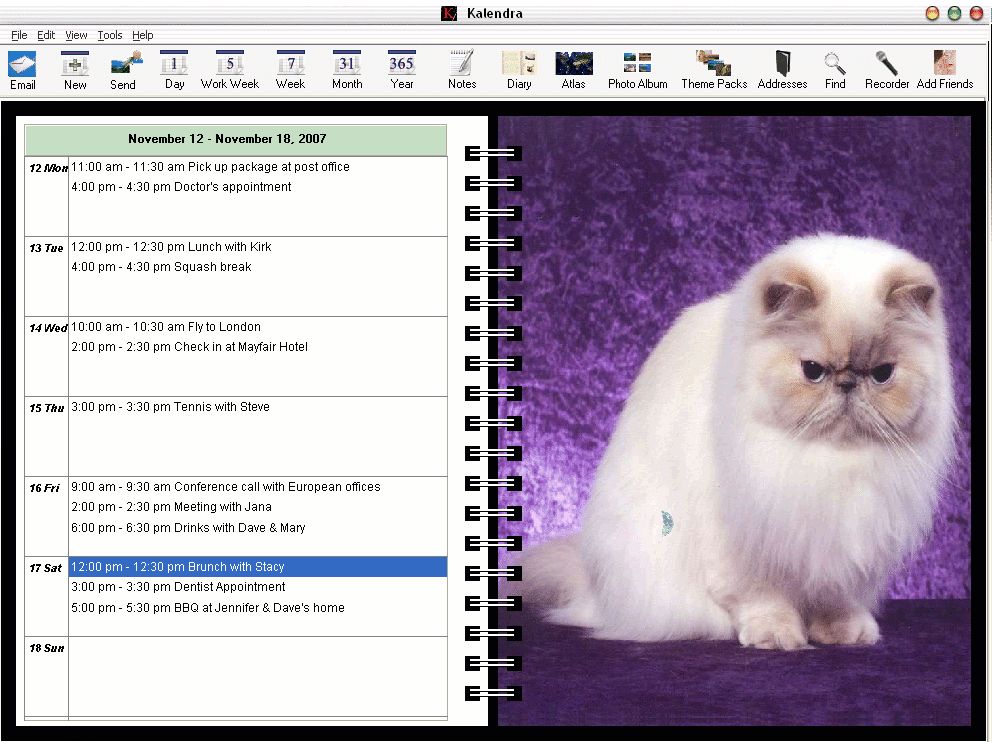Open the Addresses book

click(782, 70)
